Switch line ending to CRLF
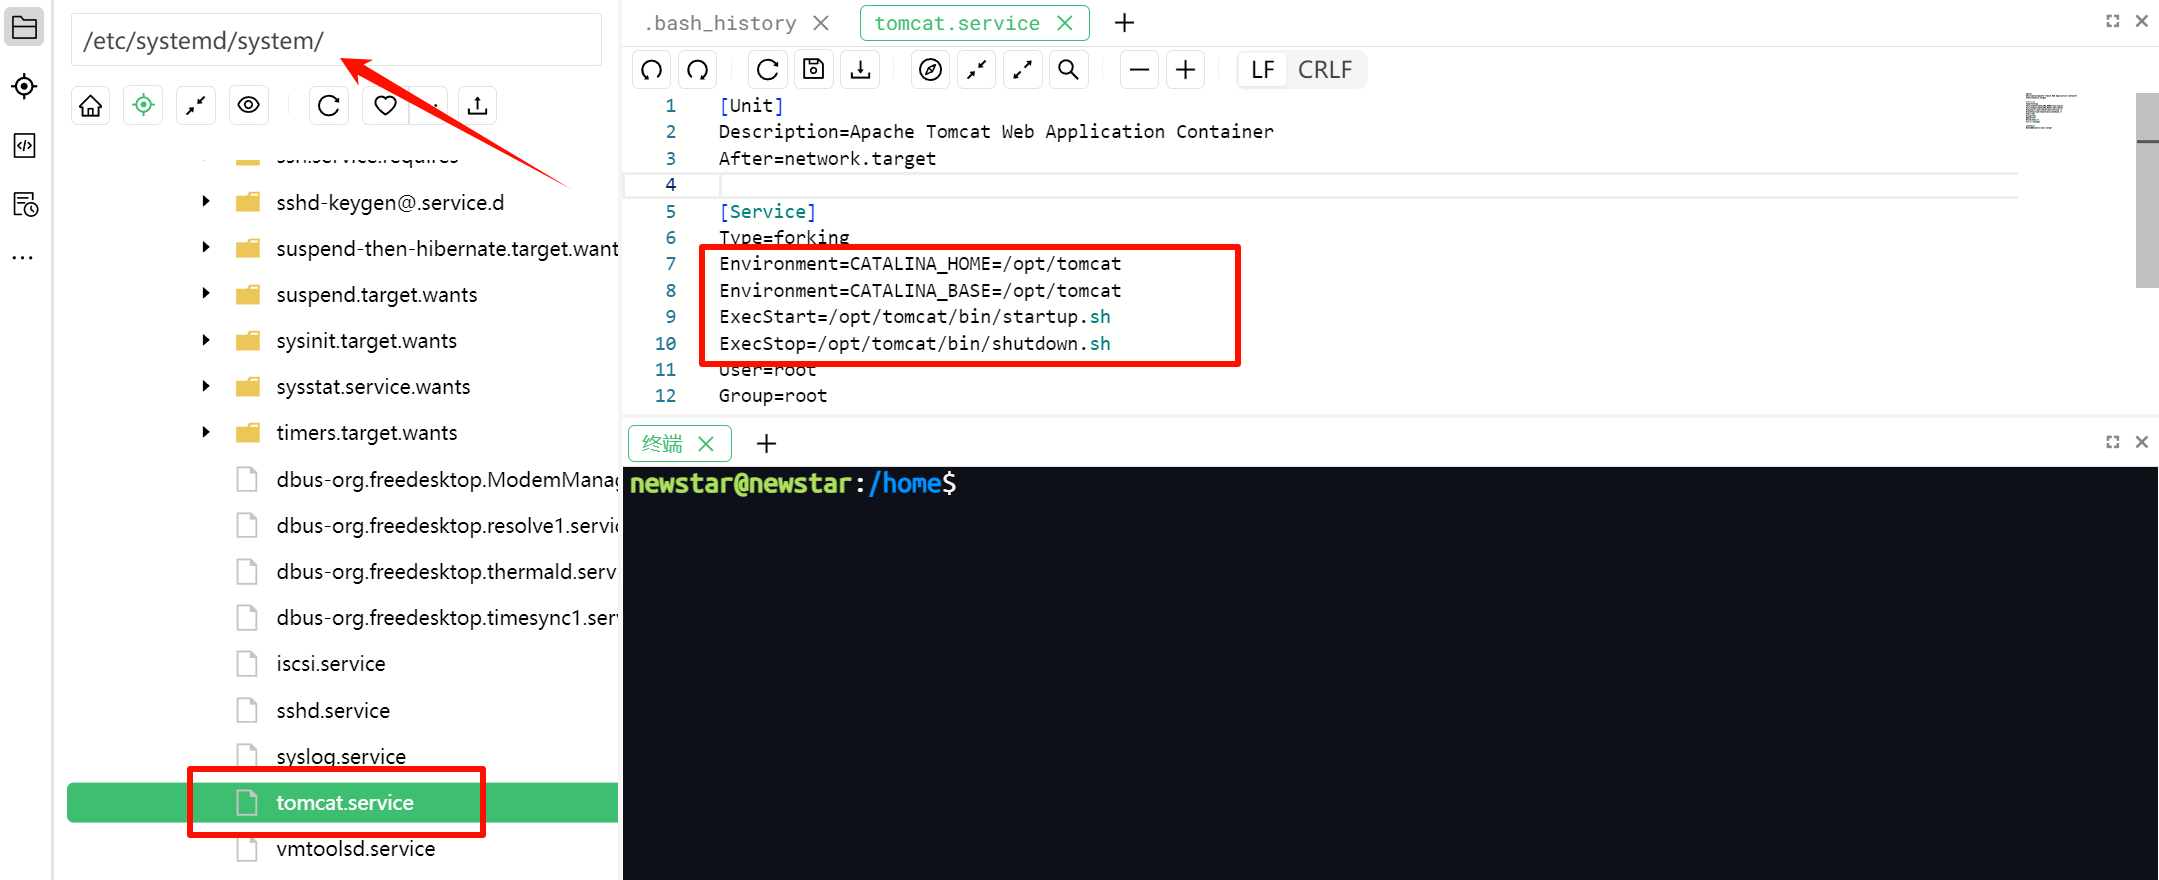The height and width of the screenshot is (880, 2159). click(1324, 70)
